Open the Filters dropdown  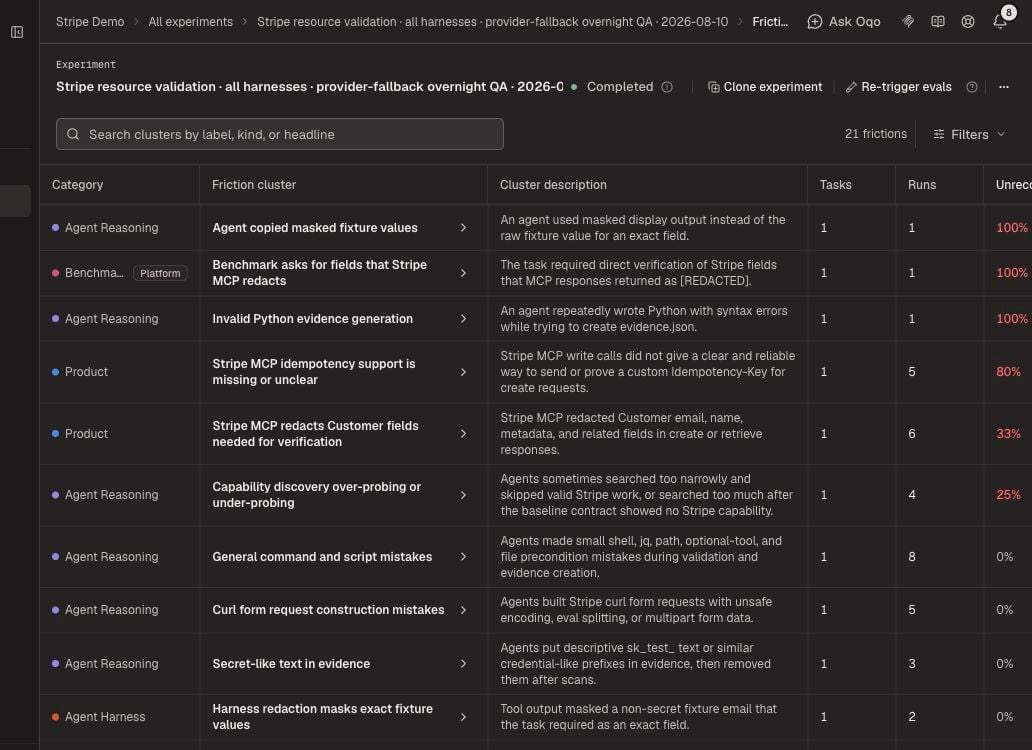(x=969, y=134)
